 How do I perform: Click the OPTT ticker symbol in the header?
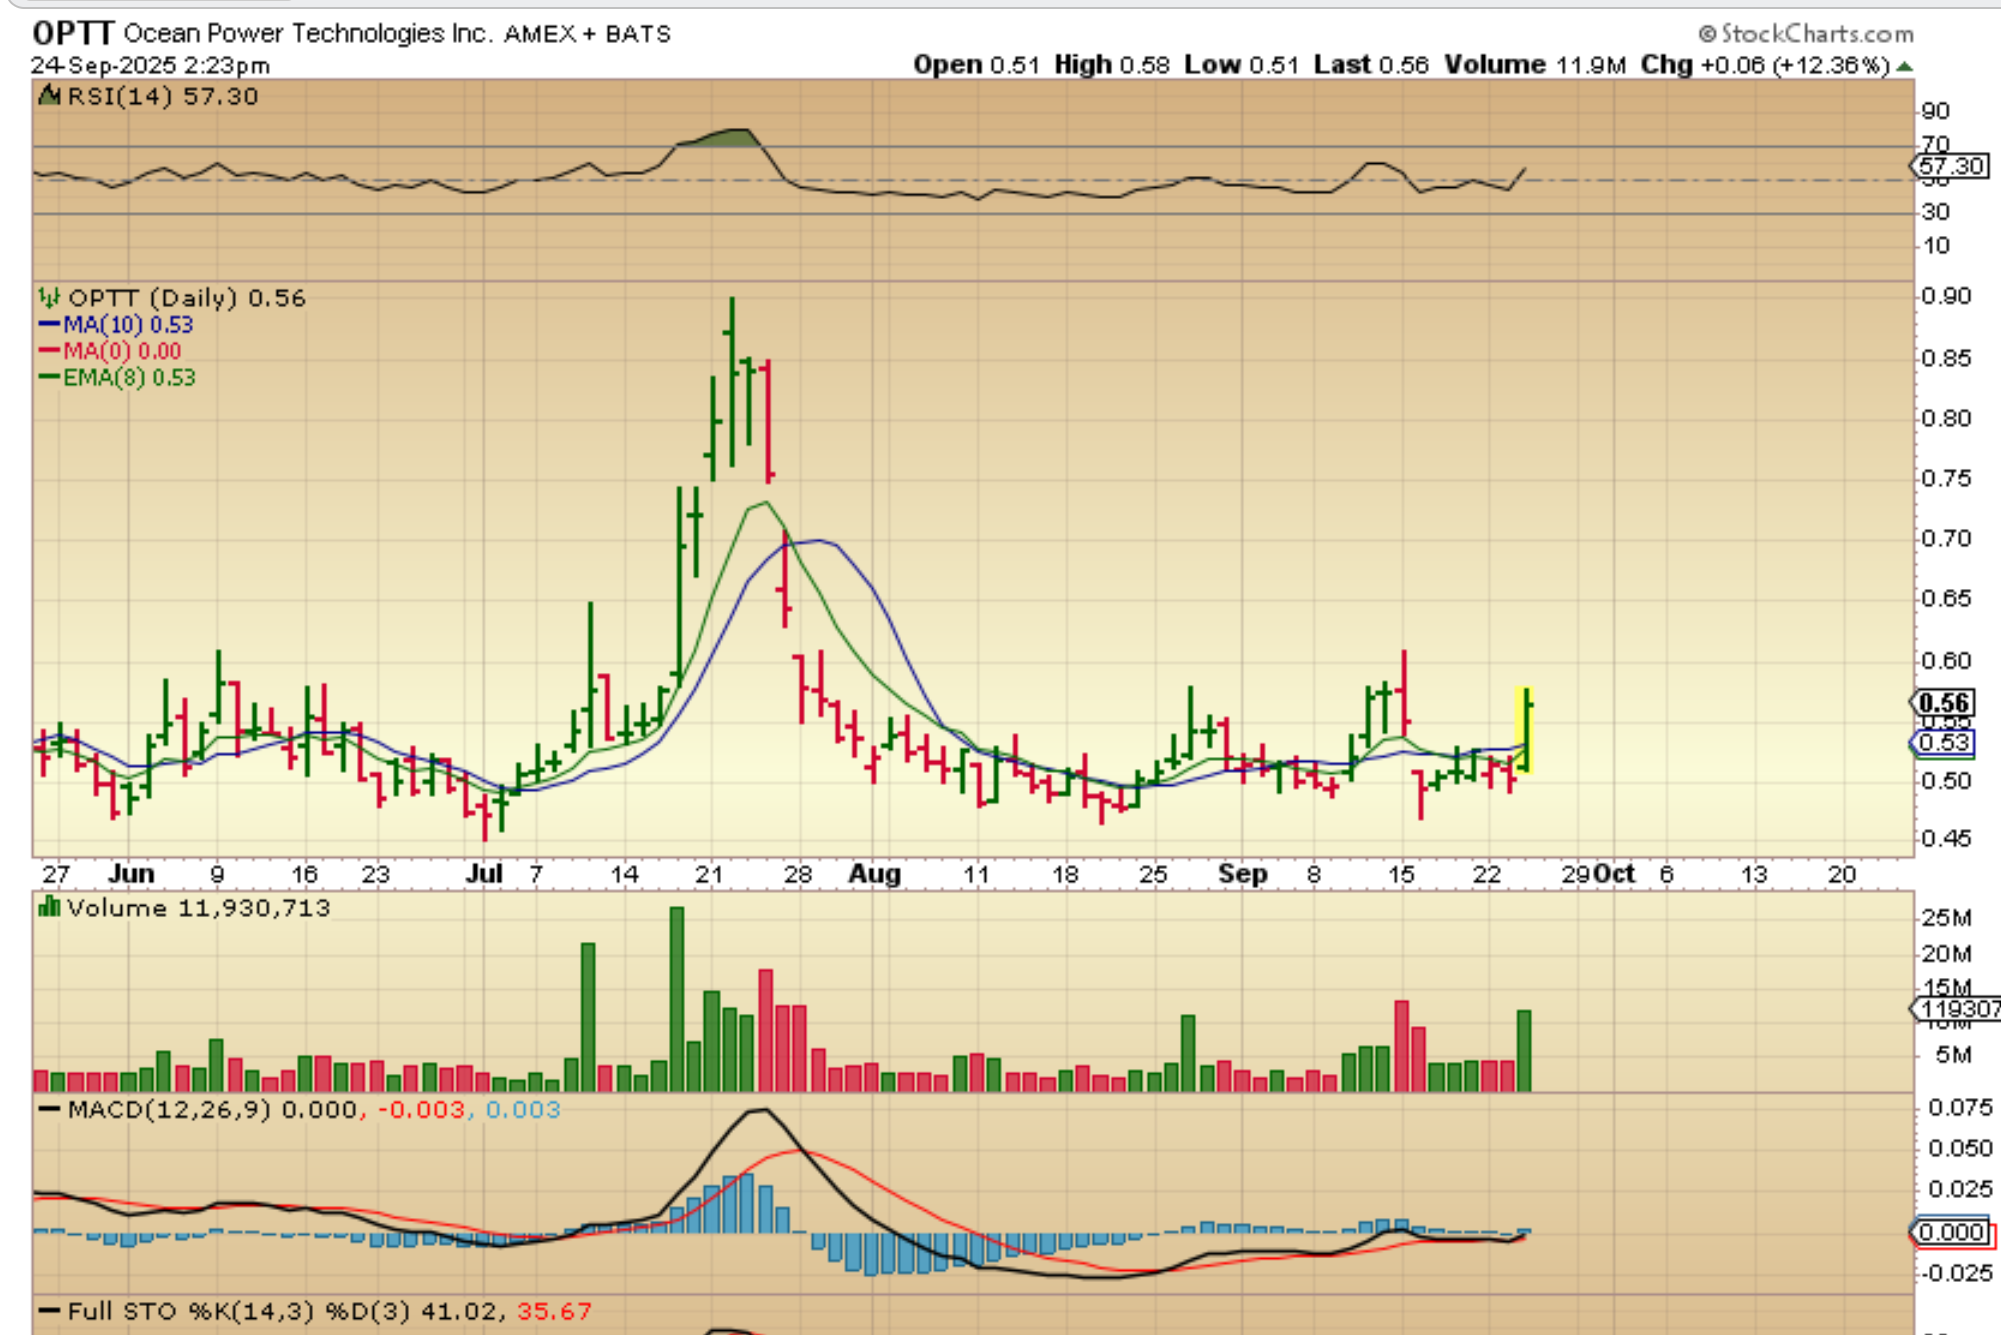click(x=73, y=33)
